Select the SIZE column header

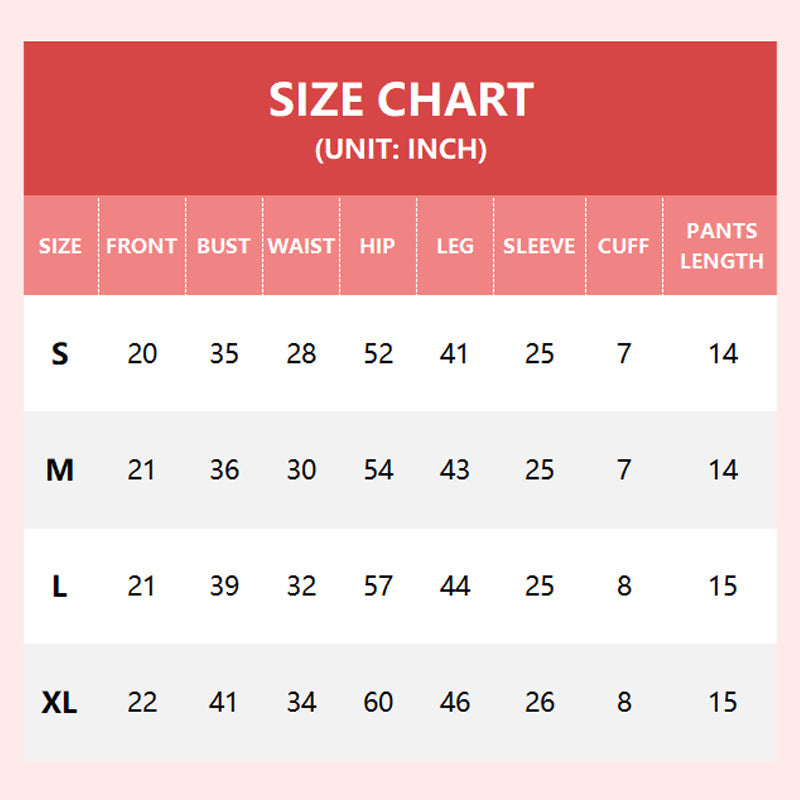pos(60,246)
